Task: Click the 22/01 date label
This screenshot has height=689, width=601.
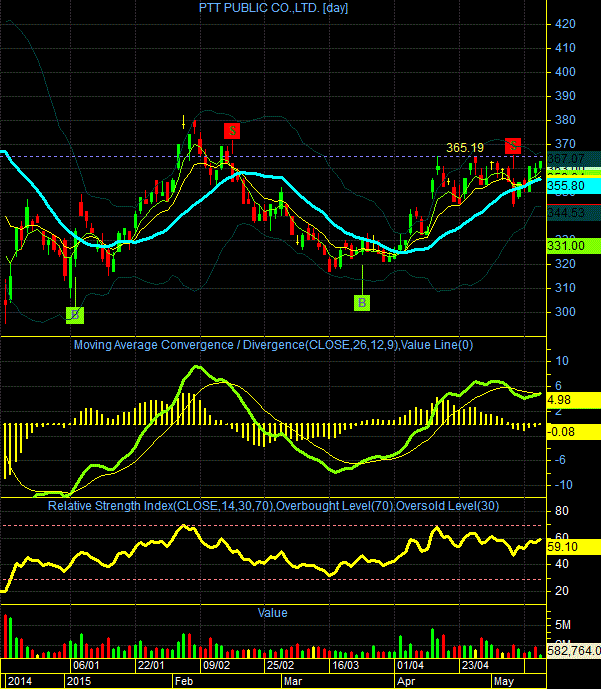Action: point(151,665)
